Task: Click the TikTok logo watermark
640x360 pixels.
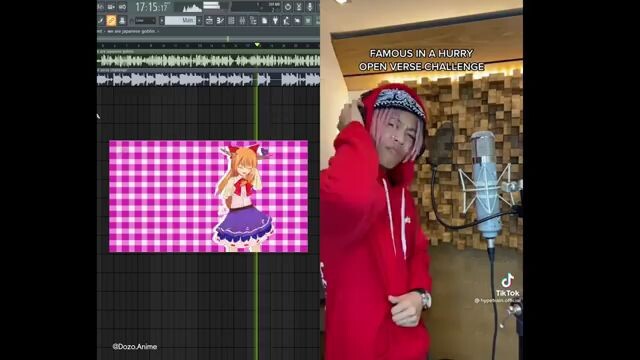Action: pos(507,285)
